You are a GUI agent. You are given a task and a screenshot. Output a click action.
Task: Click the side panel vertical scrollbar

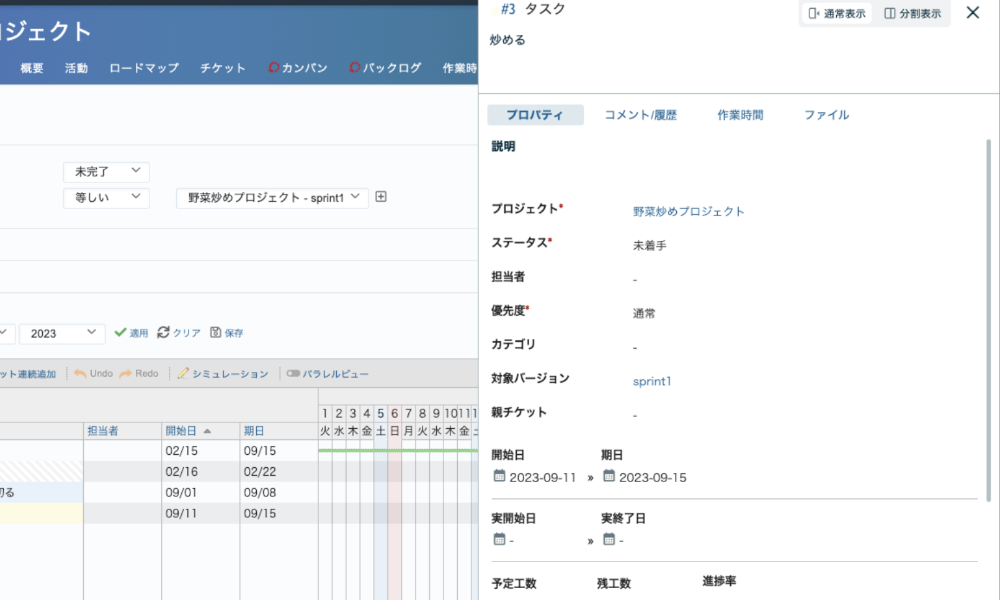(989, 319)
